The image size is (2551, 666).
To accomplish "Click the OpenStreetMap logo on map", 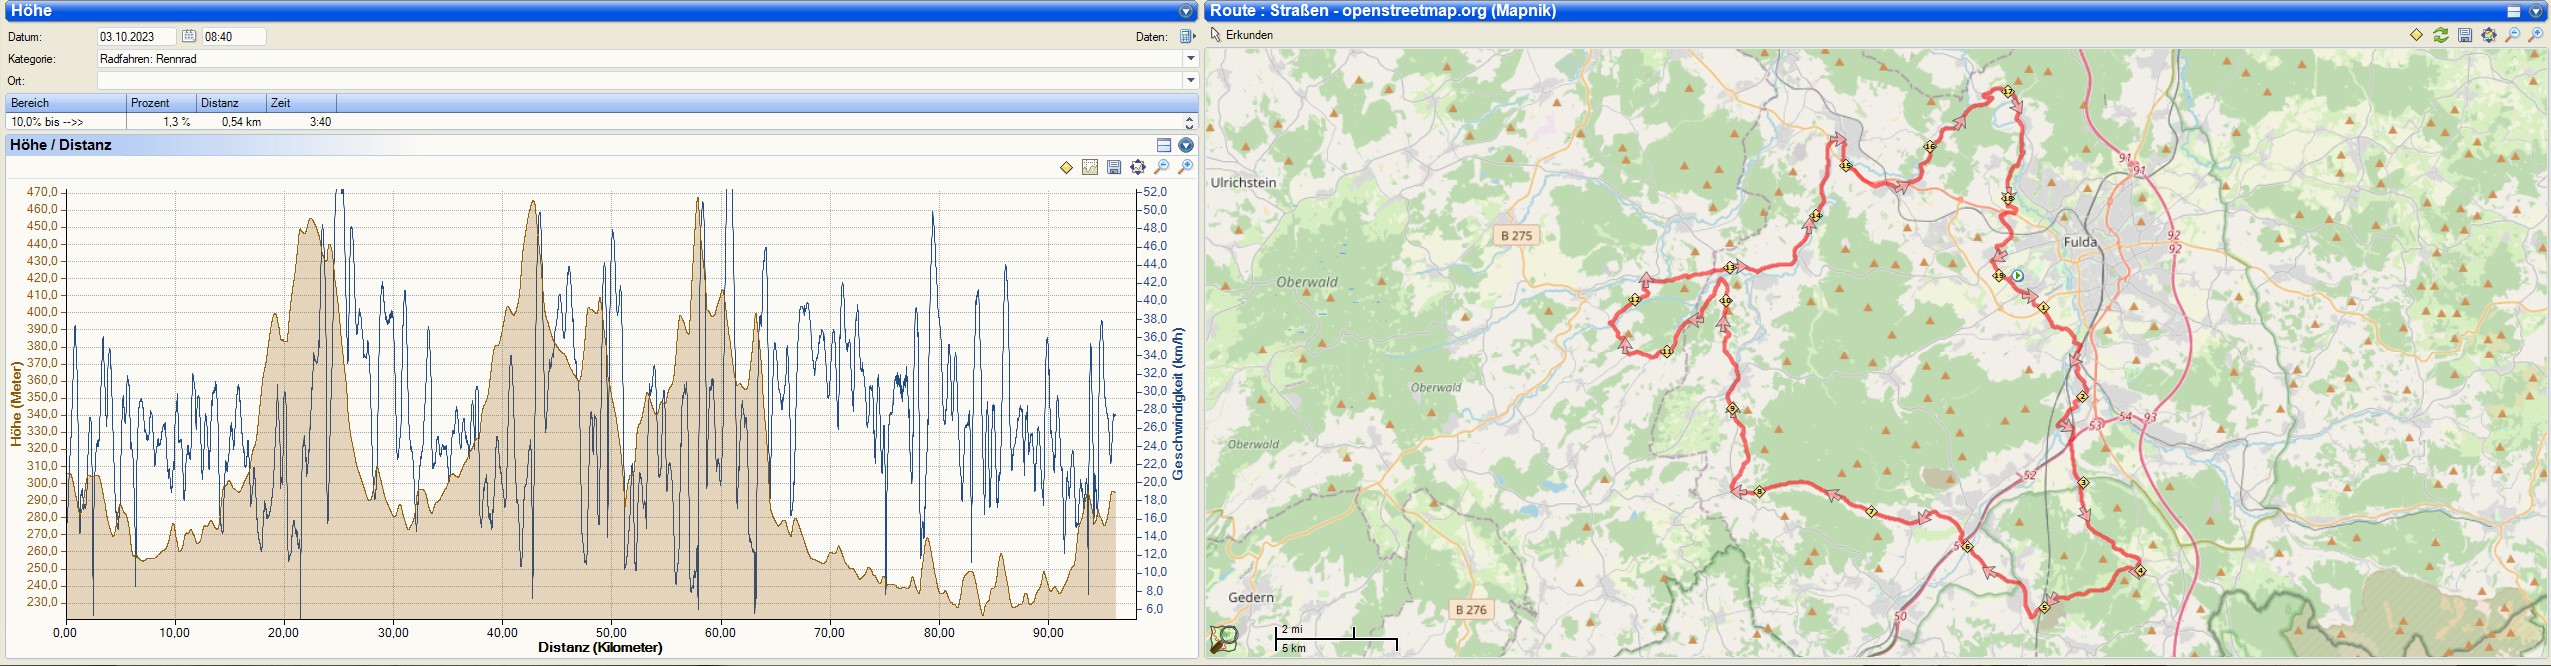I will (x=1224, y=638).
